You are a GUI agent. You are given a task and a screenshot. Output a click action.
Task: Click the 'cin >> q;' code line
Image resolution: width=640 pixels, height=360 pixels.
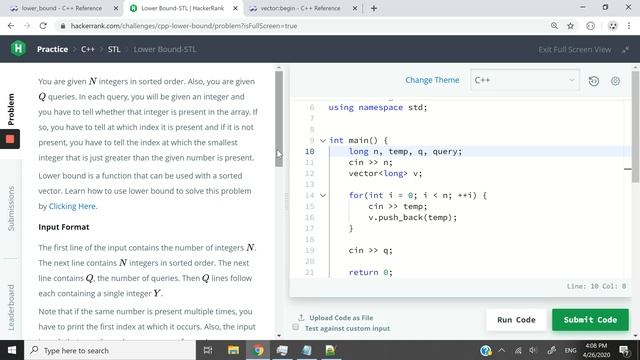[x=371, y=250]
